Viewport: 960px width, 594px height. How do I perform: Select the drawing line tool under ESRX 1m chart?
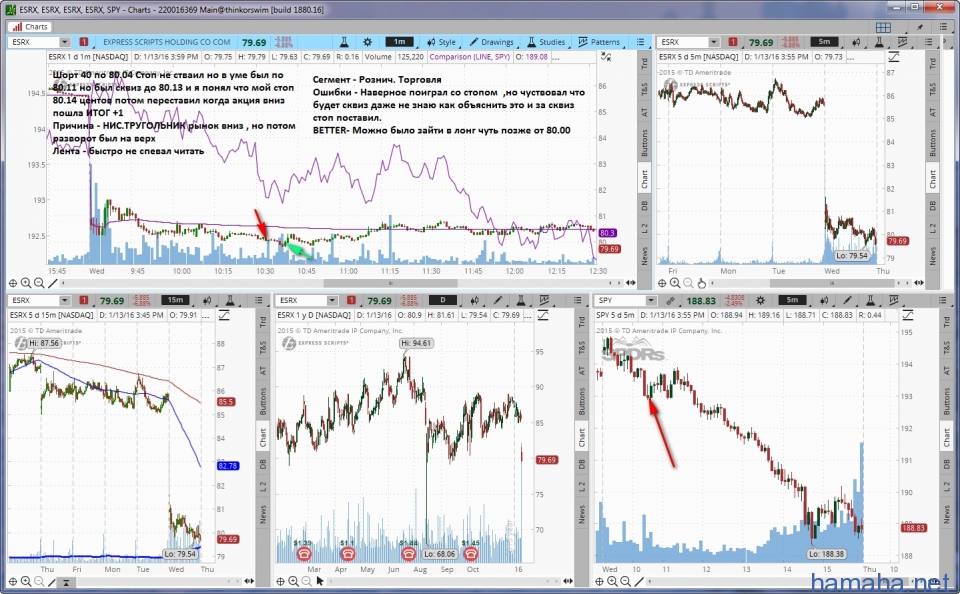(53, 283)
